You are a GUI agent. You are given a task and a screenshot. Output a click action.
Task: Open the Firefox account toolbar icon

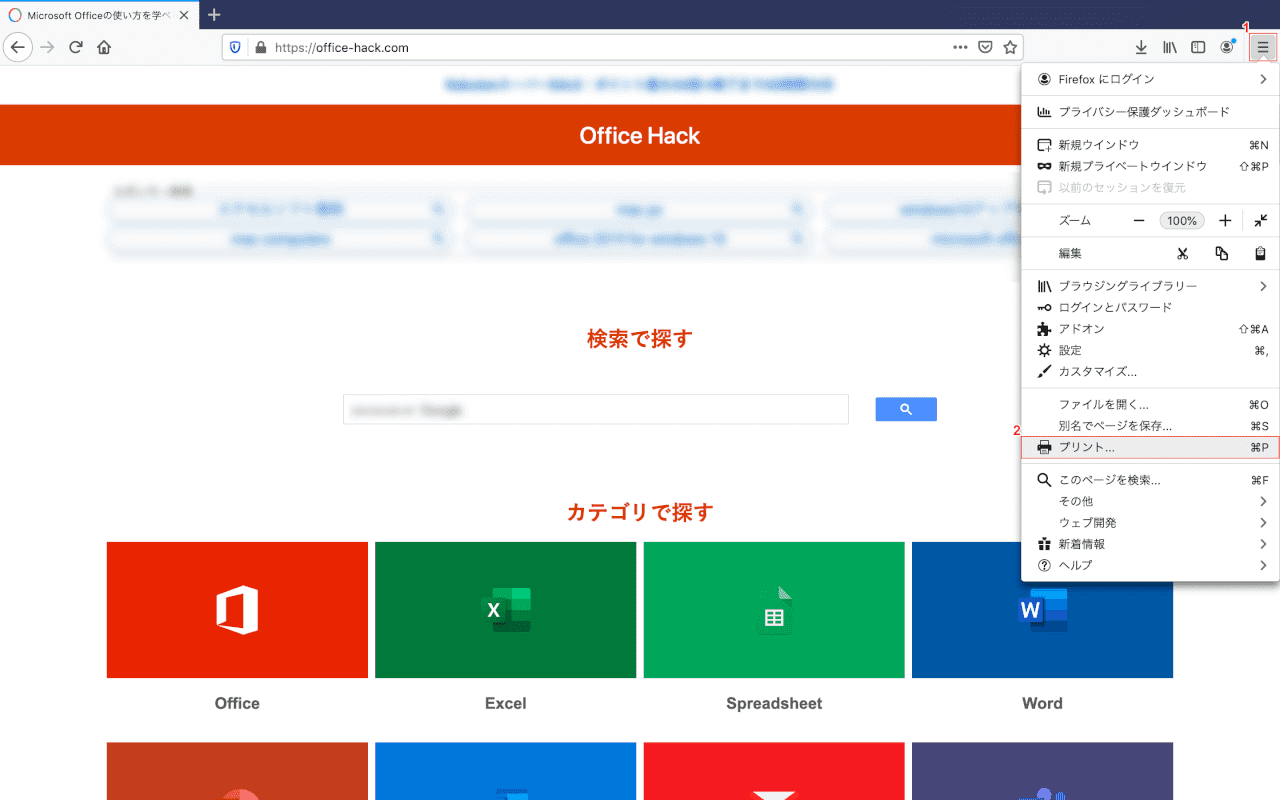click(1227, 47)
